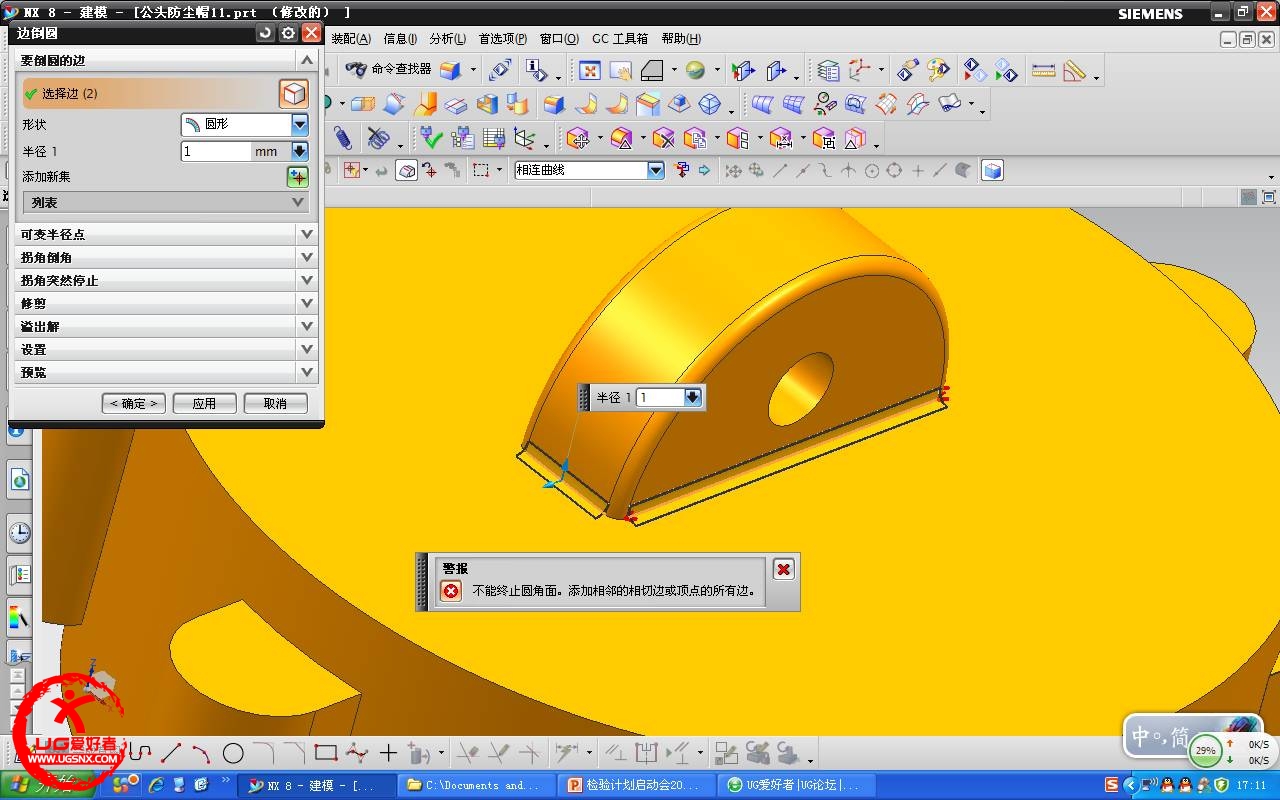This screenshot has width=1280, height=800.
Task: Toggle the enable snap point icon
Action: [x=733, y=171]
